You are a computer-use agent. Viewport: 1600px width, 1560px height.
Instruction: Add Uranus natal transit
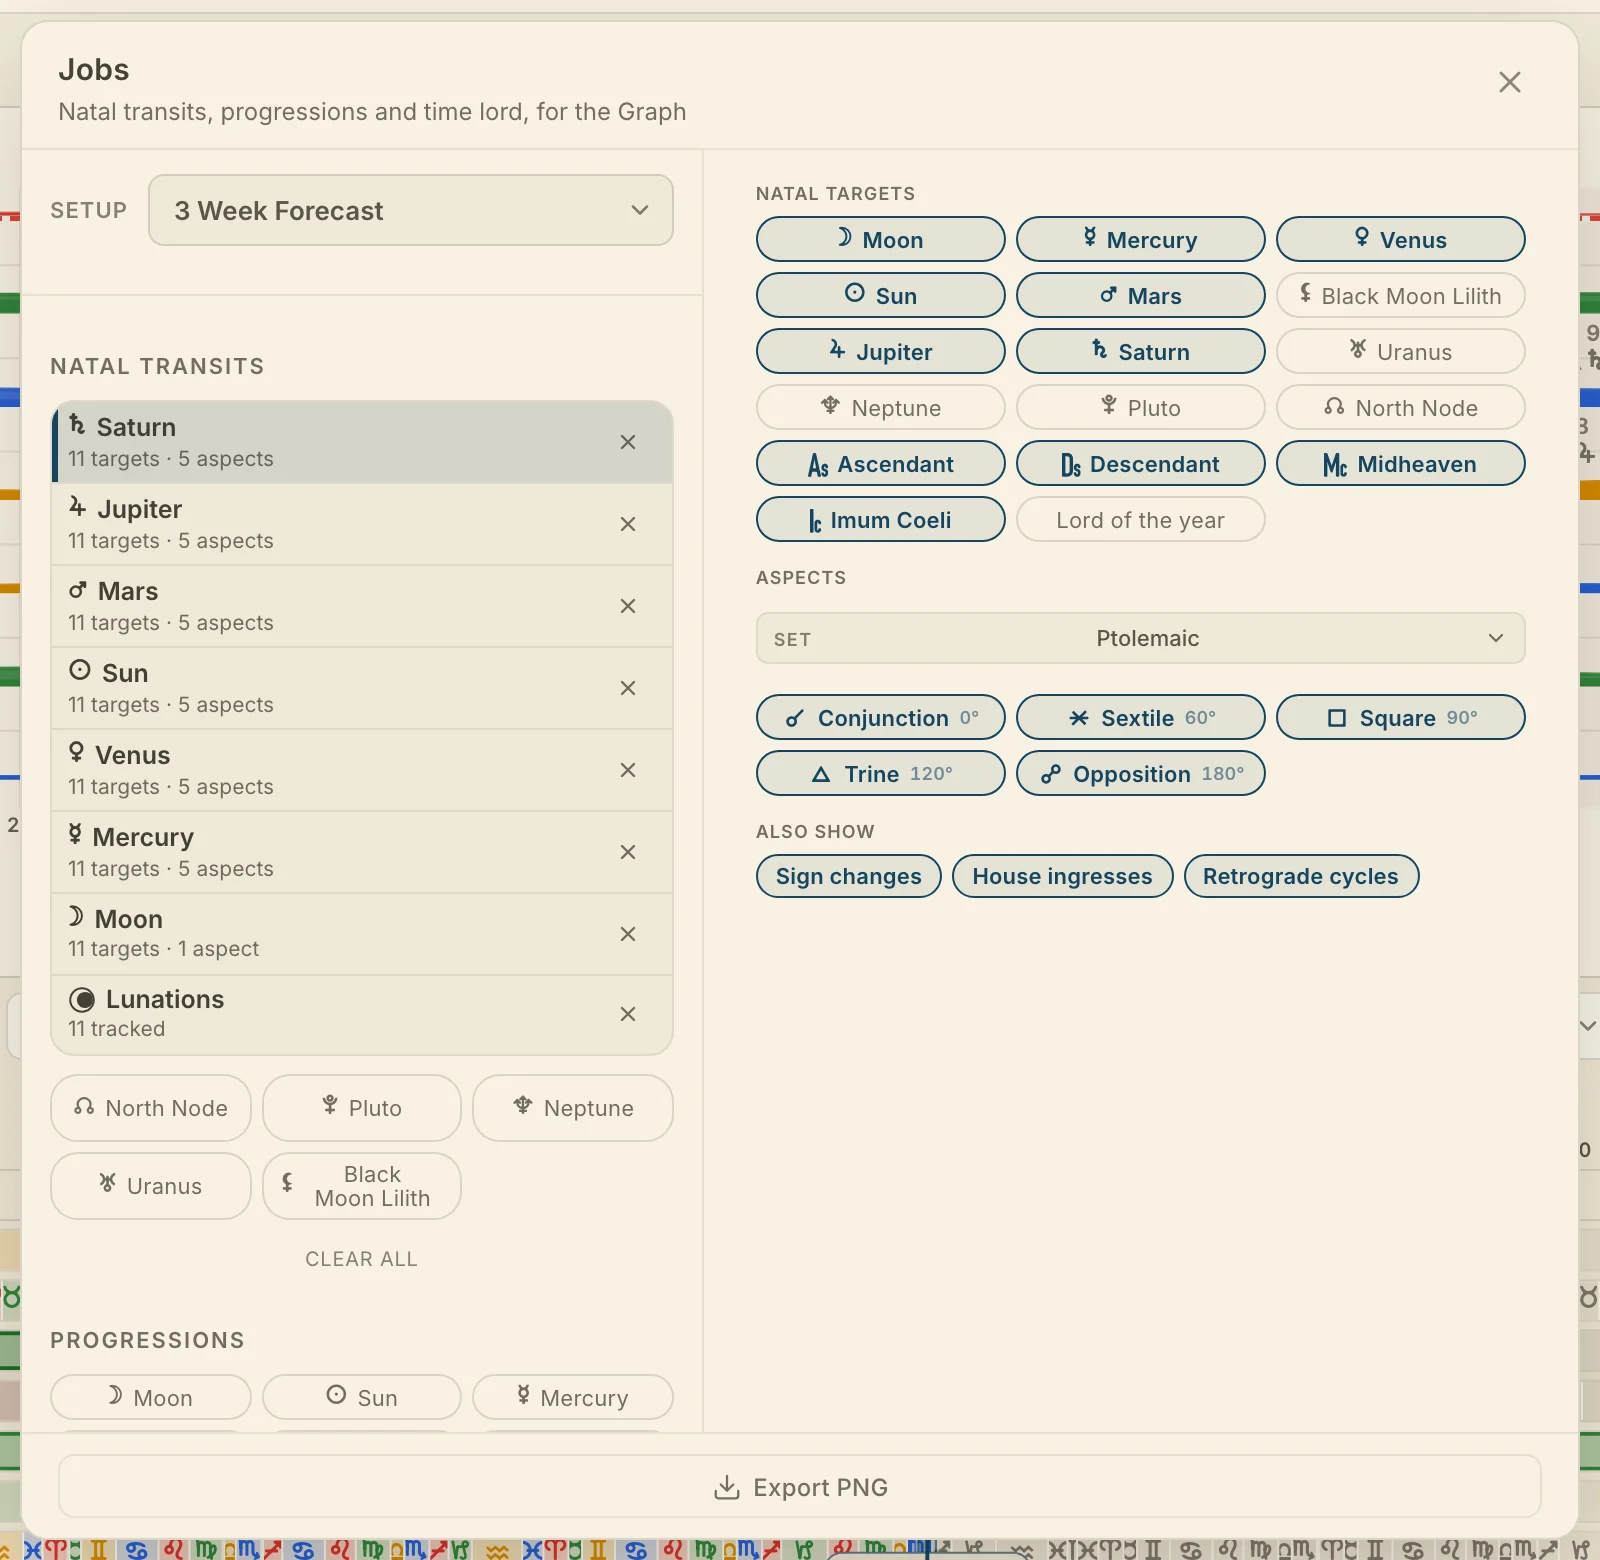(151, 1186)
